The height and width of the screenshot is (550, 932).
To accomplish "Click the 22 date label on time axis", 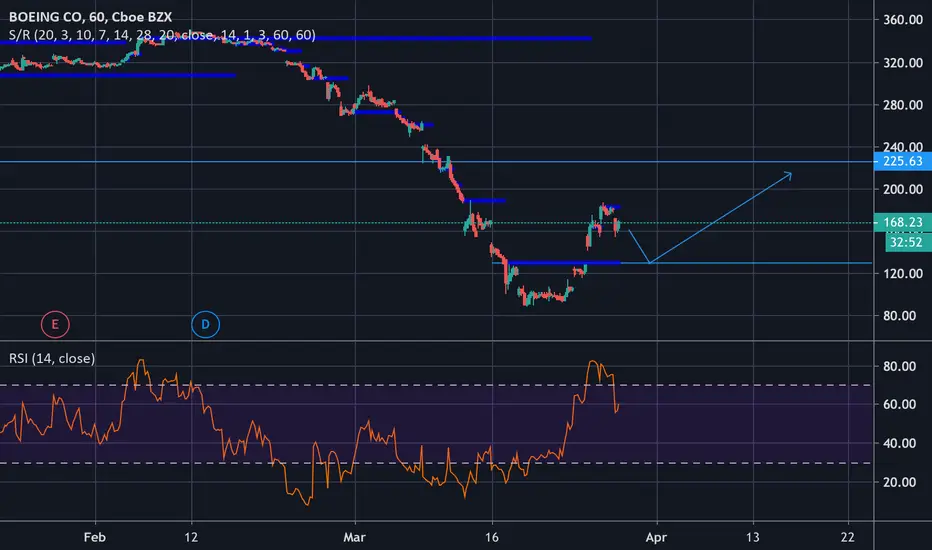I will 848,538.
